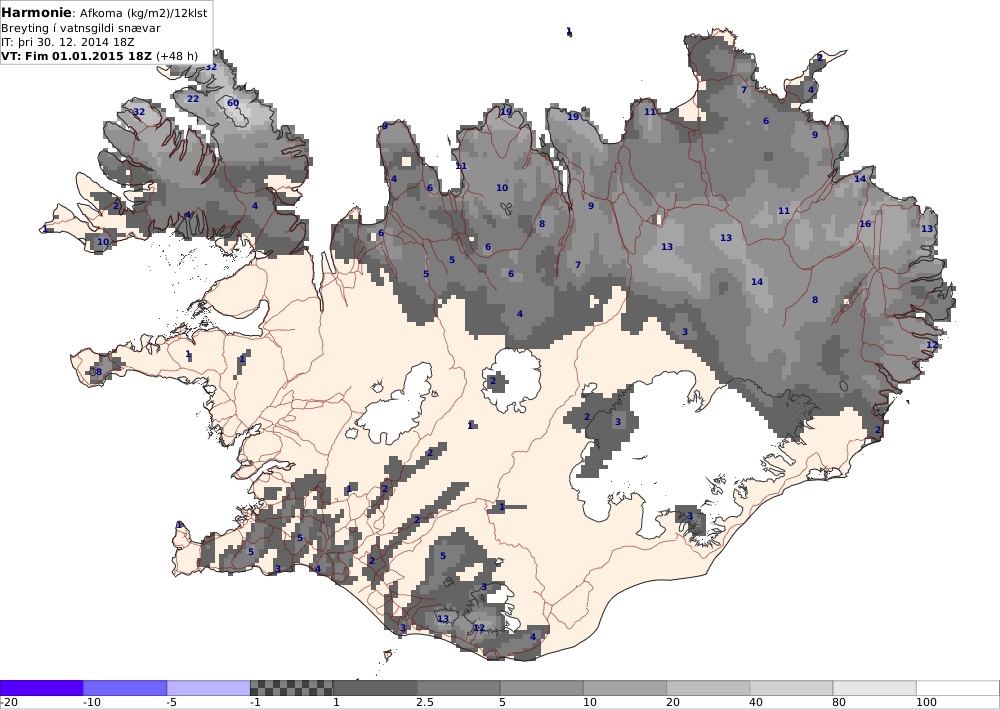The image size is (1000, 710).
Task: Click the '60' value in the Westfjords
Action: [x=233, y=103]
